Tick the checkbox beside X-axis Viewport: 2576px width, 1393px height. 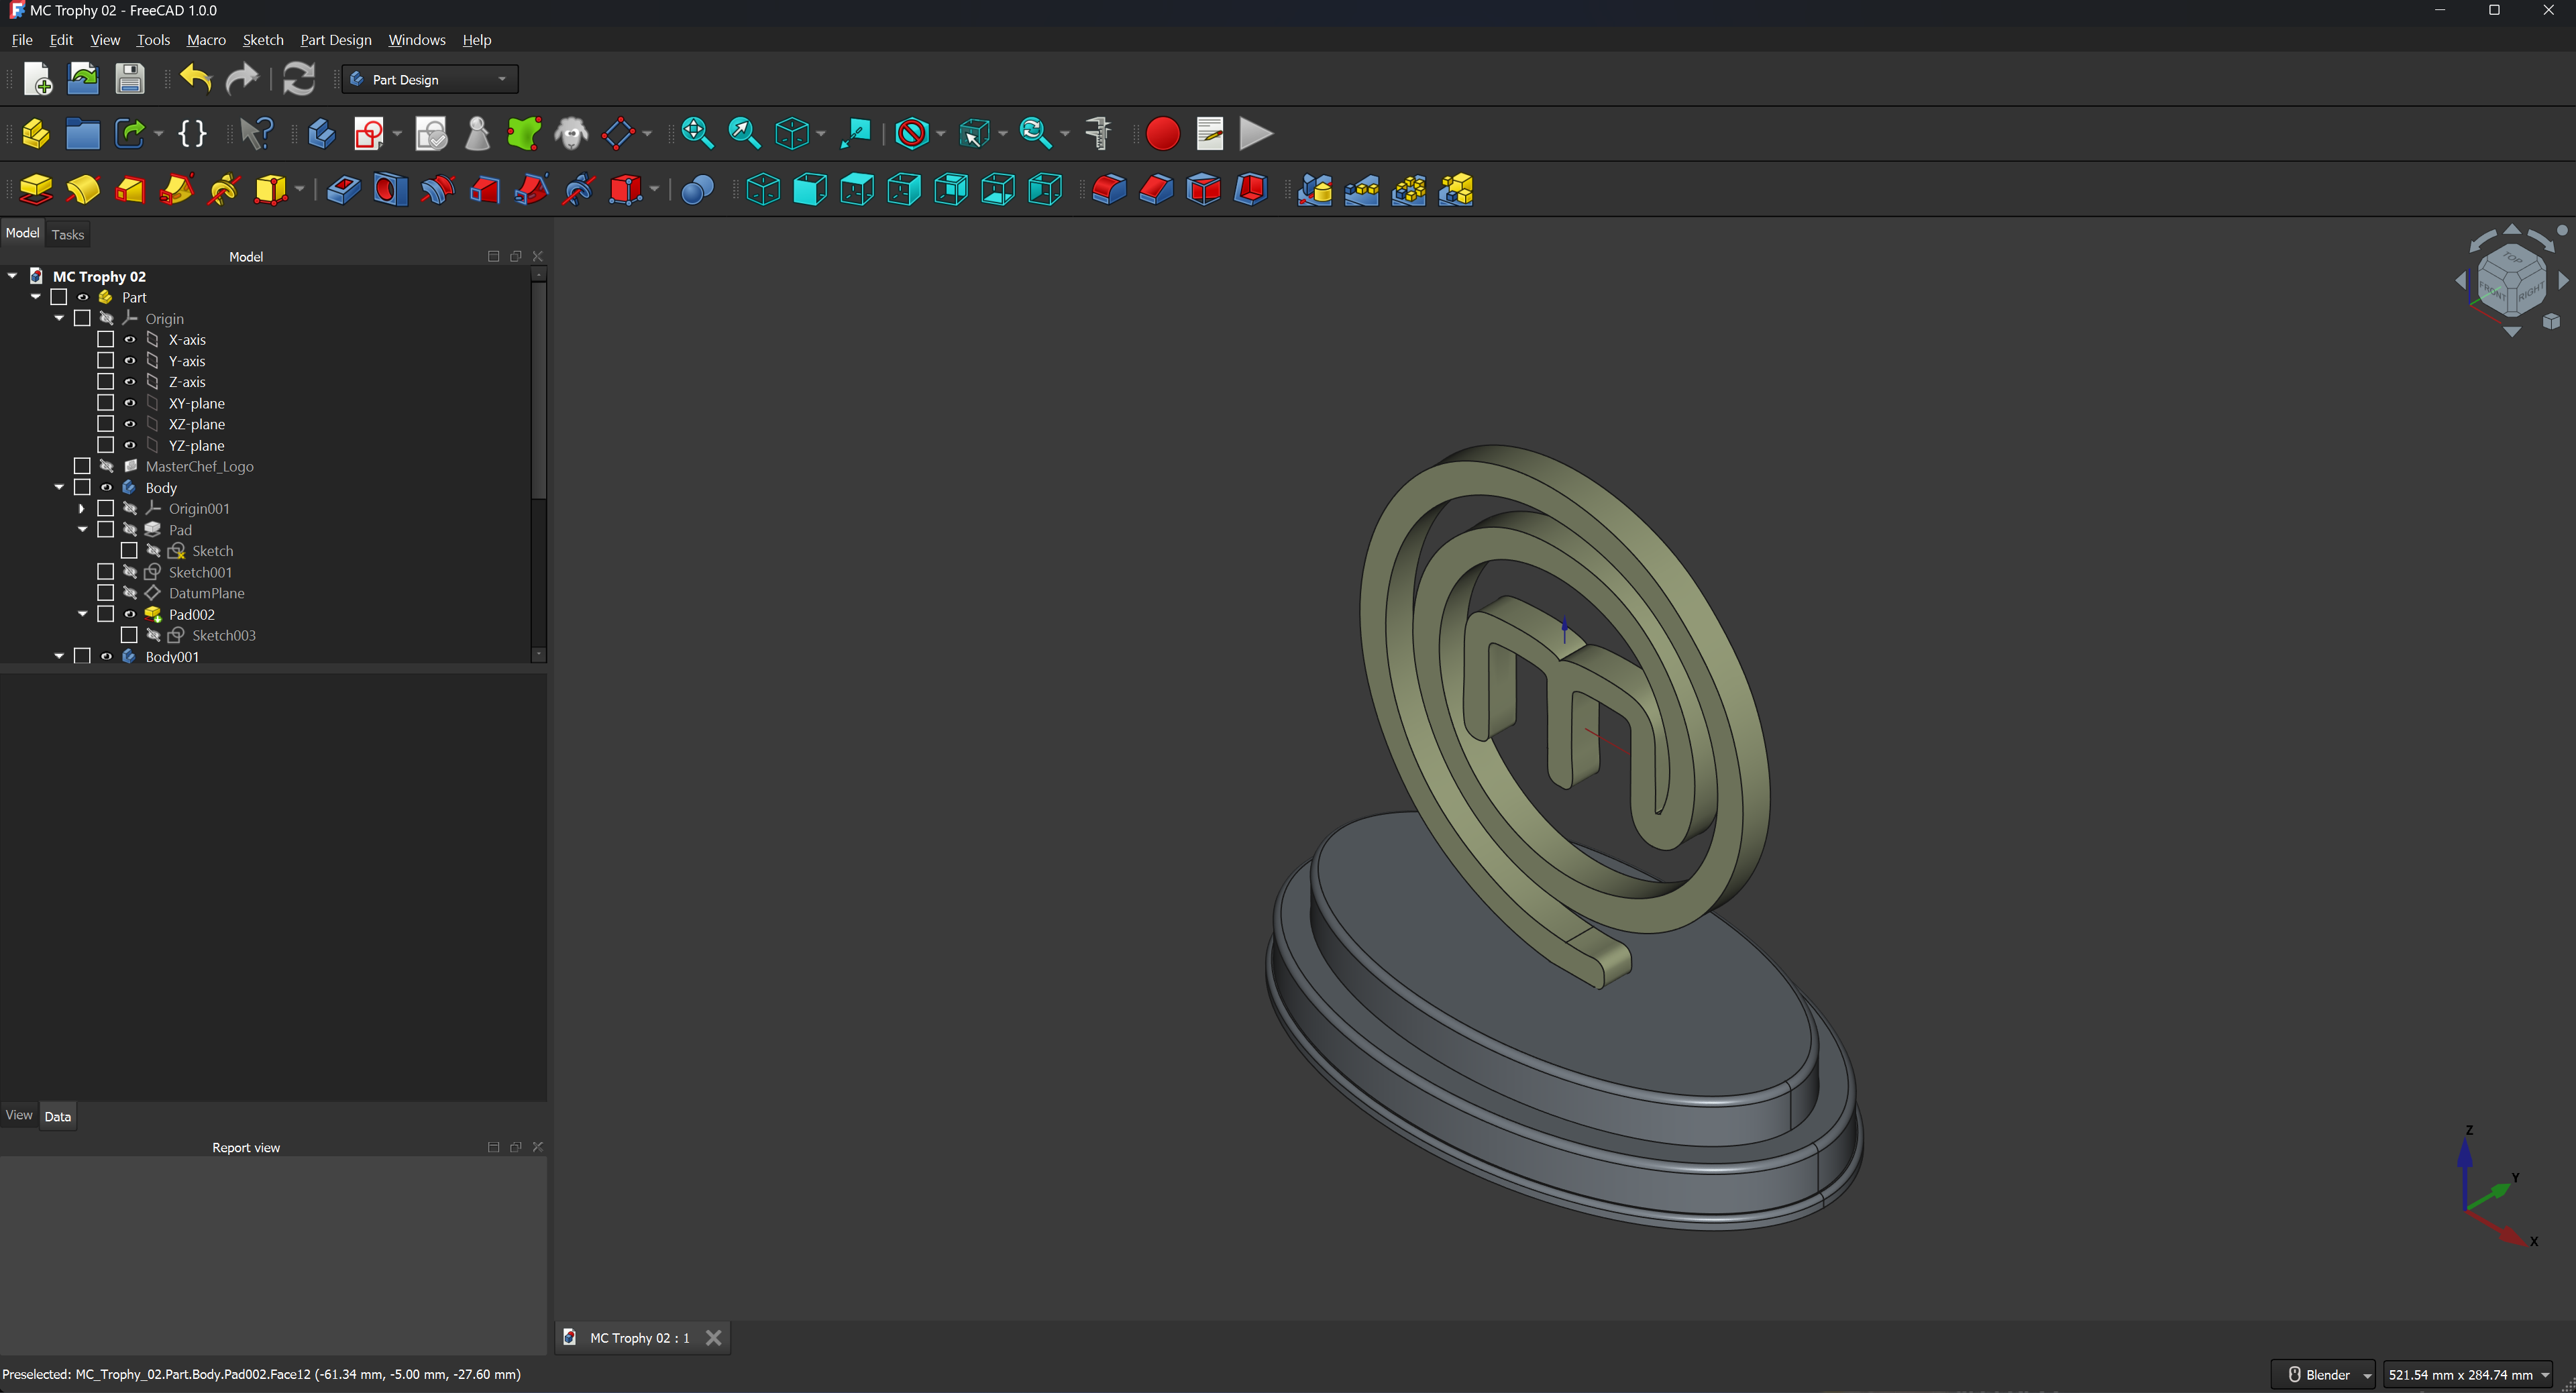[105, 340]
